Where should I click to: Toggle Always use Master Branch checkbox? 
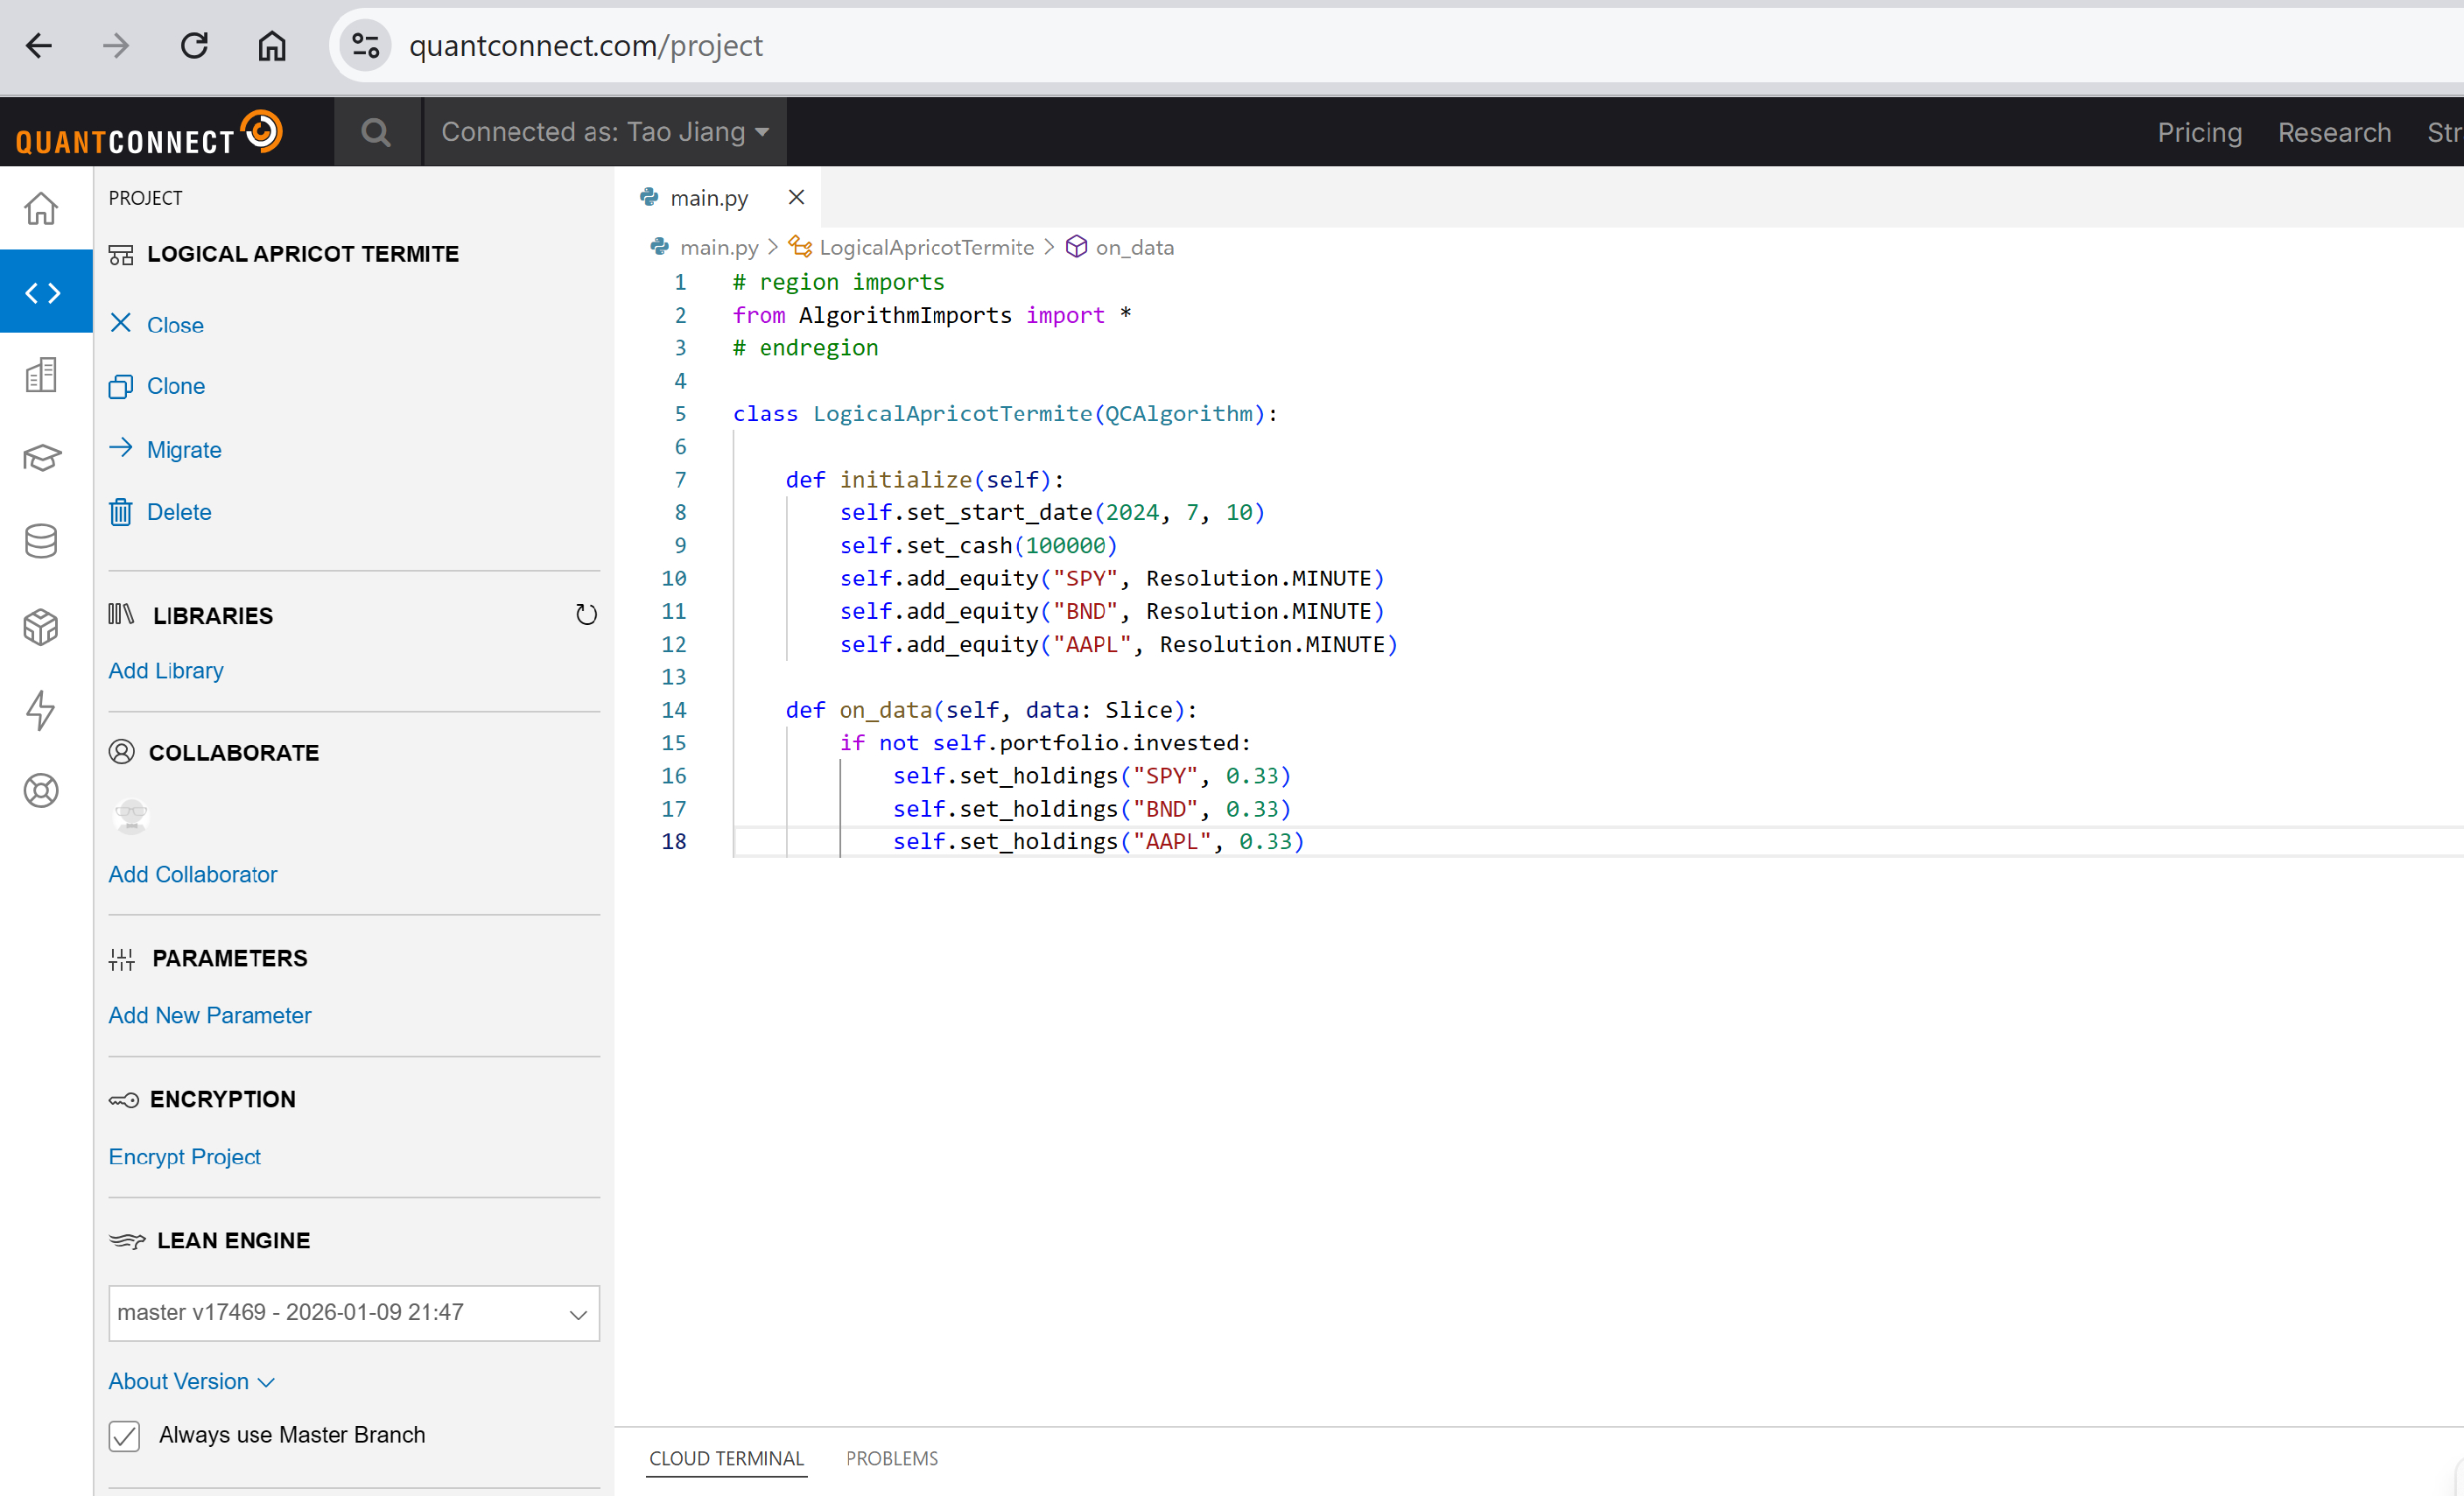pos(124,1435)
